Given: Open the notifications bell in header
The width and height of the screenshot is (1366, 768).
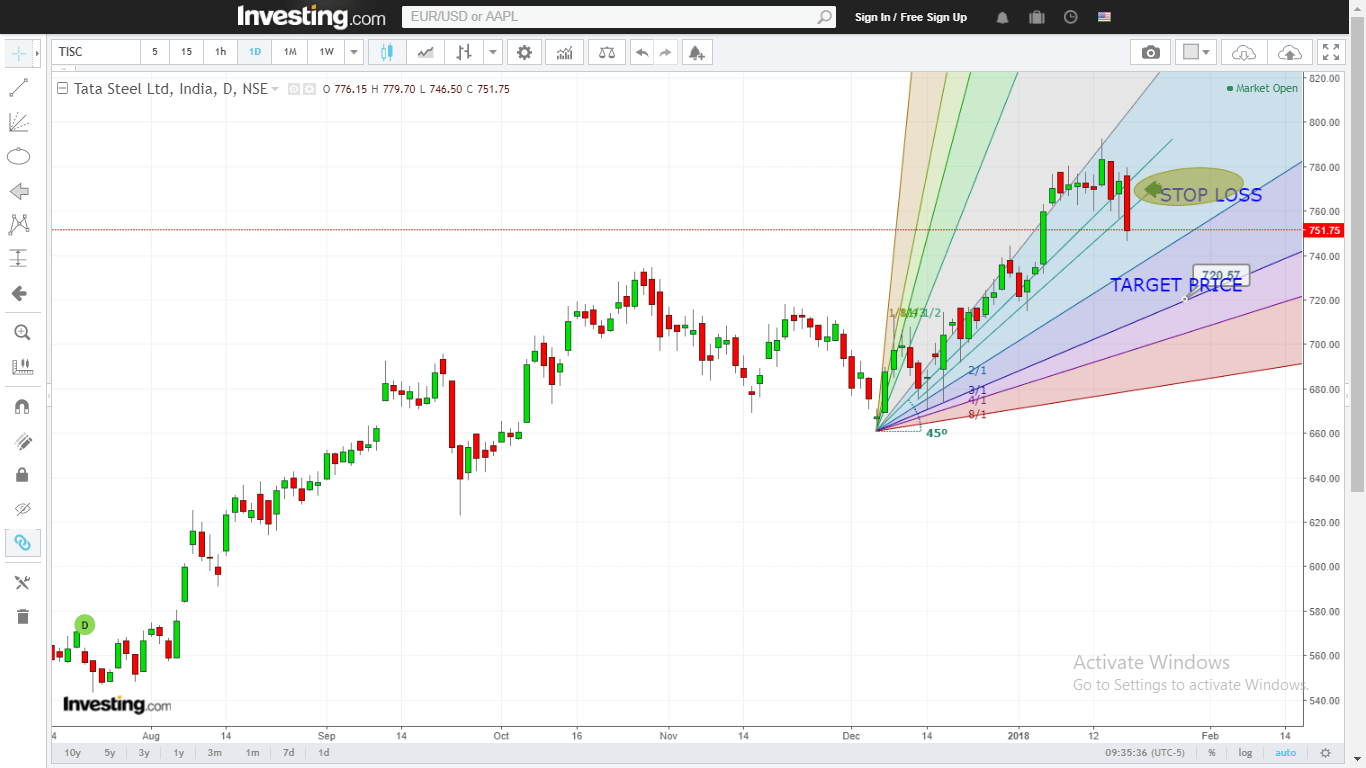Looking at the screenshot, I should [1002, 17].
